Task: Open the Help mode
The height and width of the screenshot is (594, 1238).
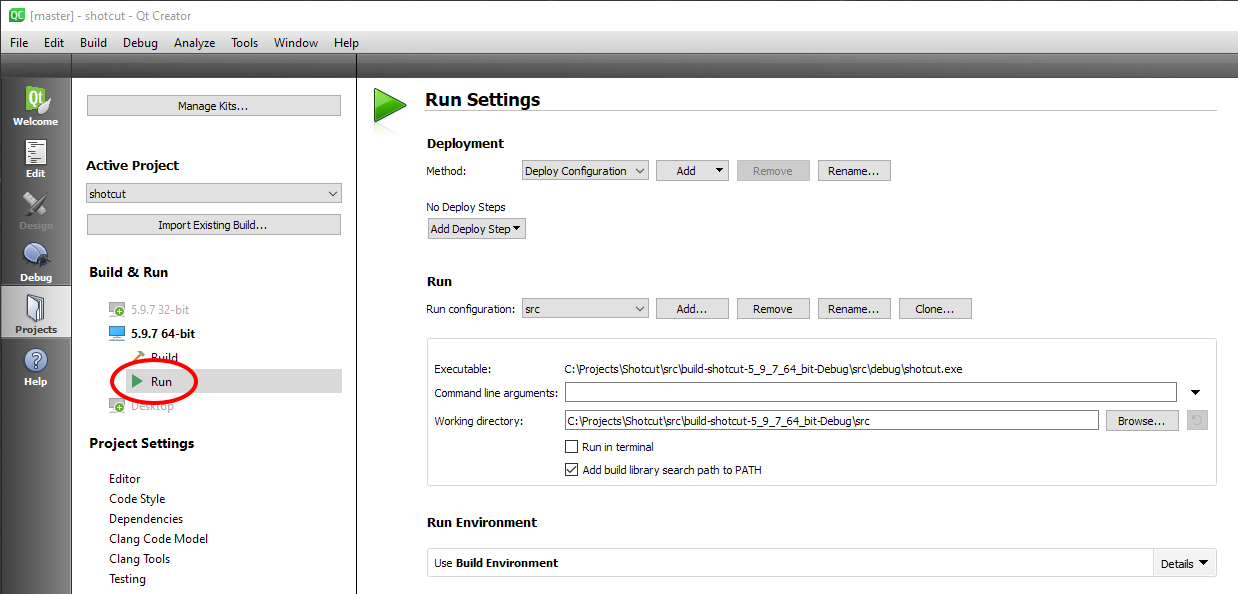Action: (x=35, y=366)
